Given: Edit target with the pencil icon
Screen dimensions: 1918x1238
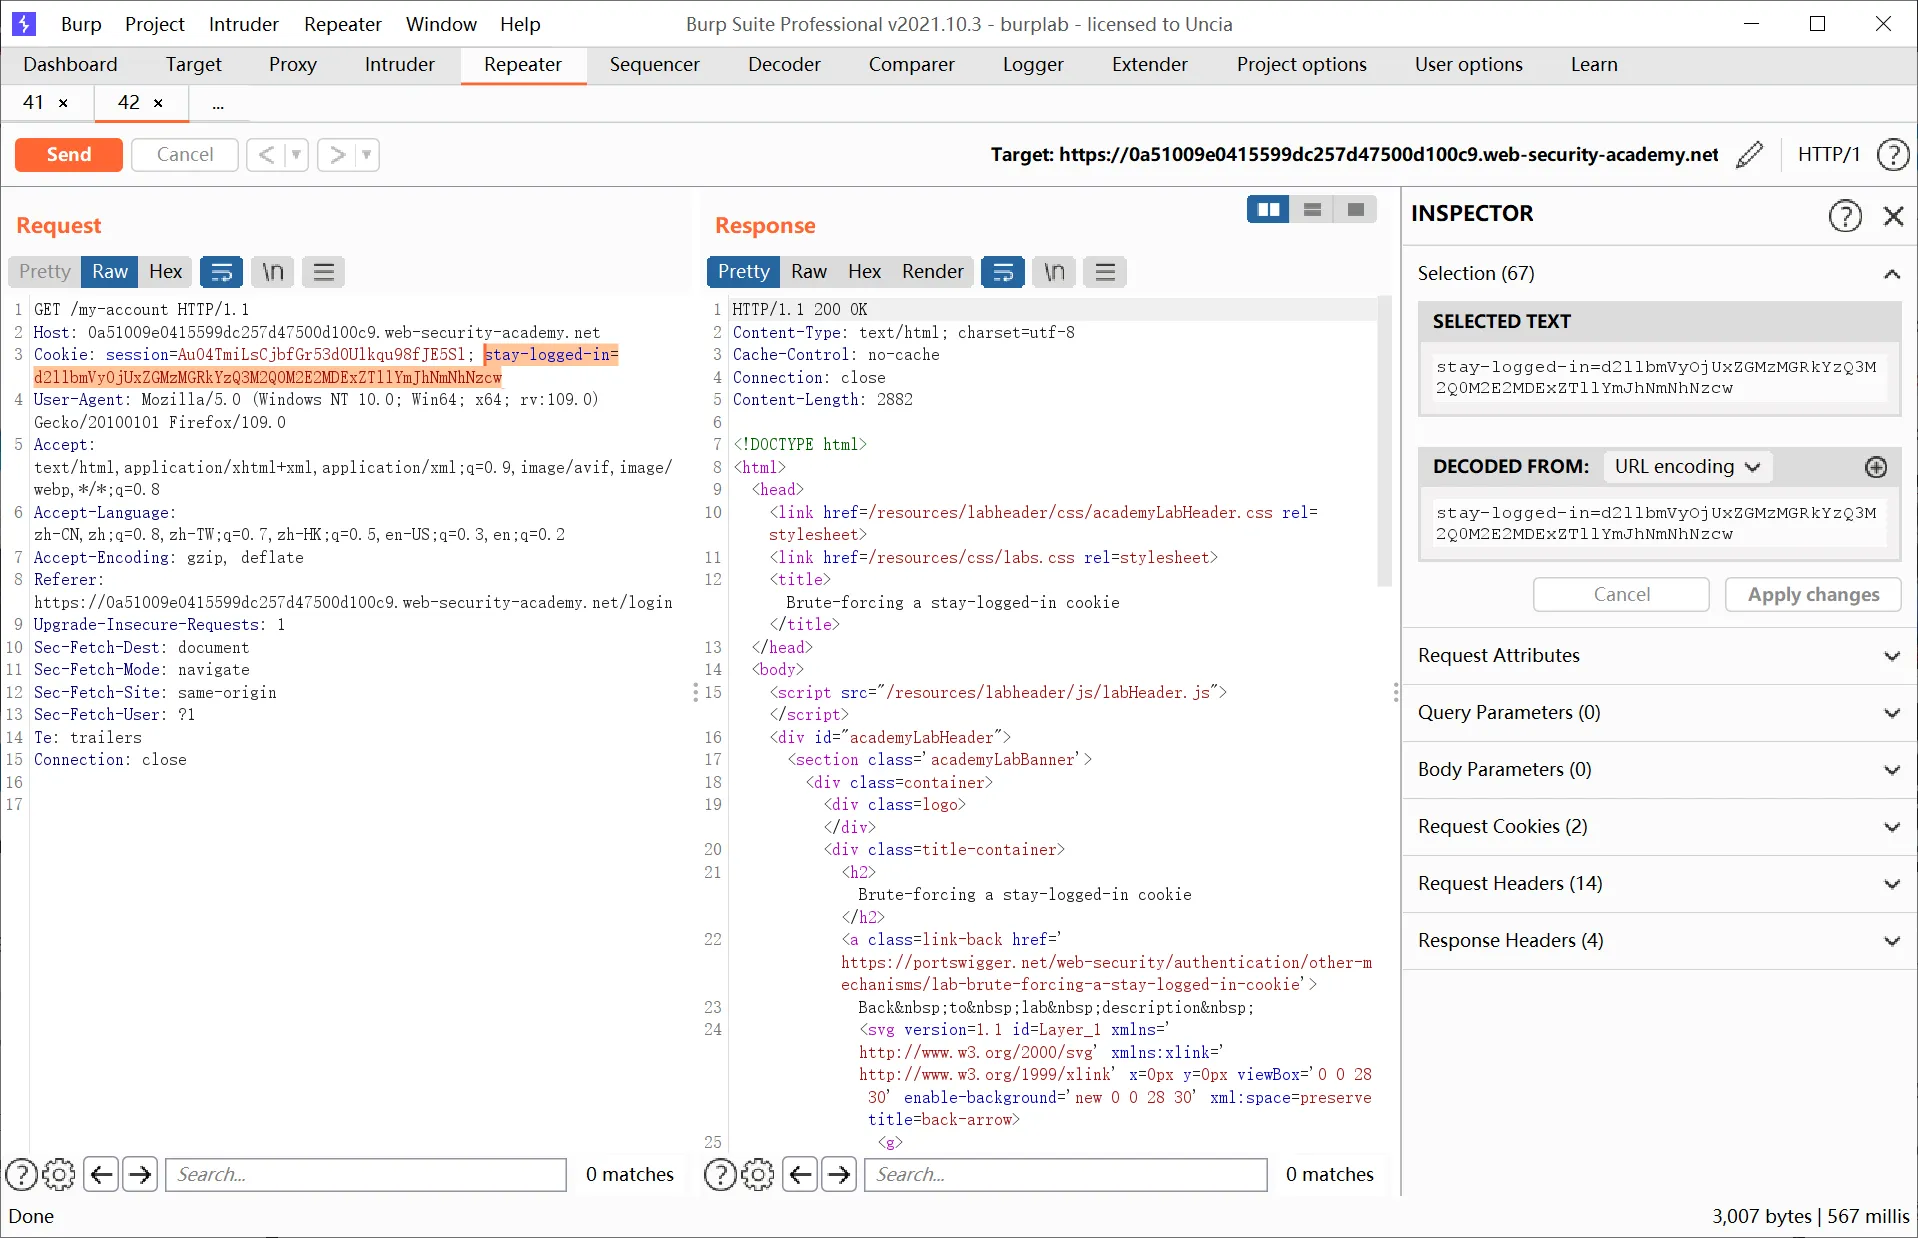Looking at the screenshot, I should pos(1750,155).
